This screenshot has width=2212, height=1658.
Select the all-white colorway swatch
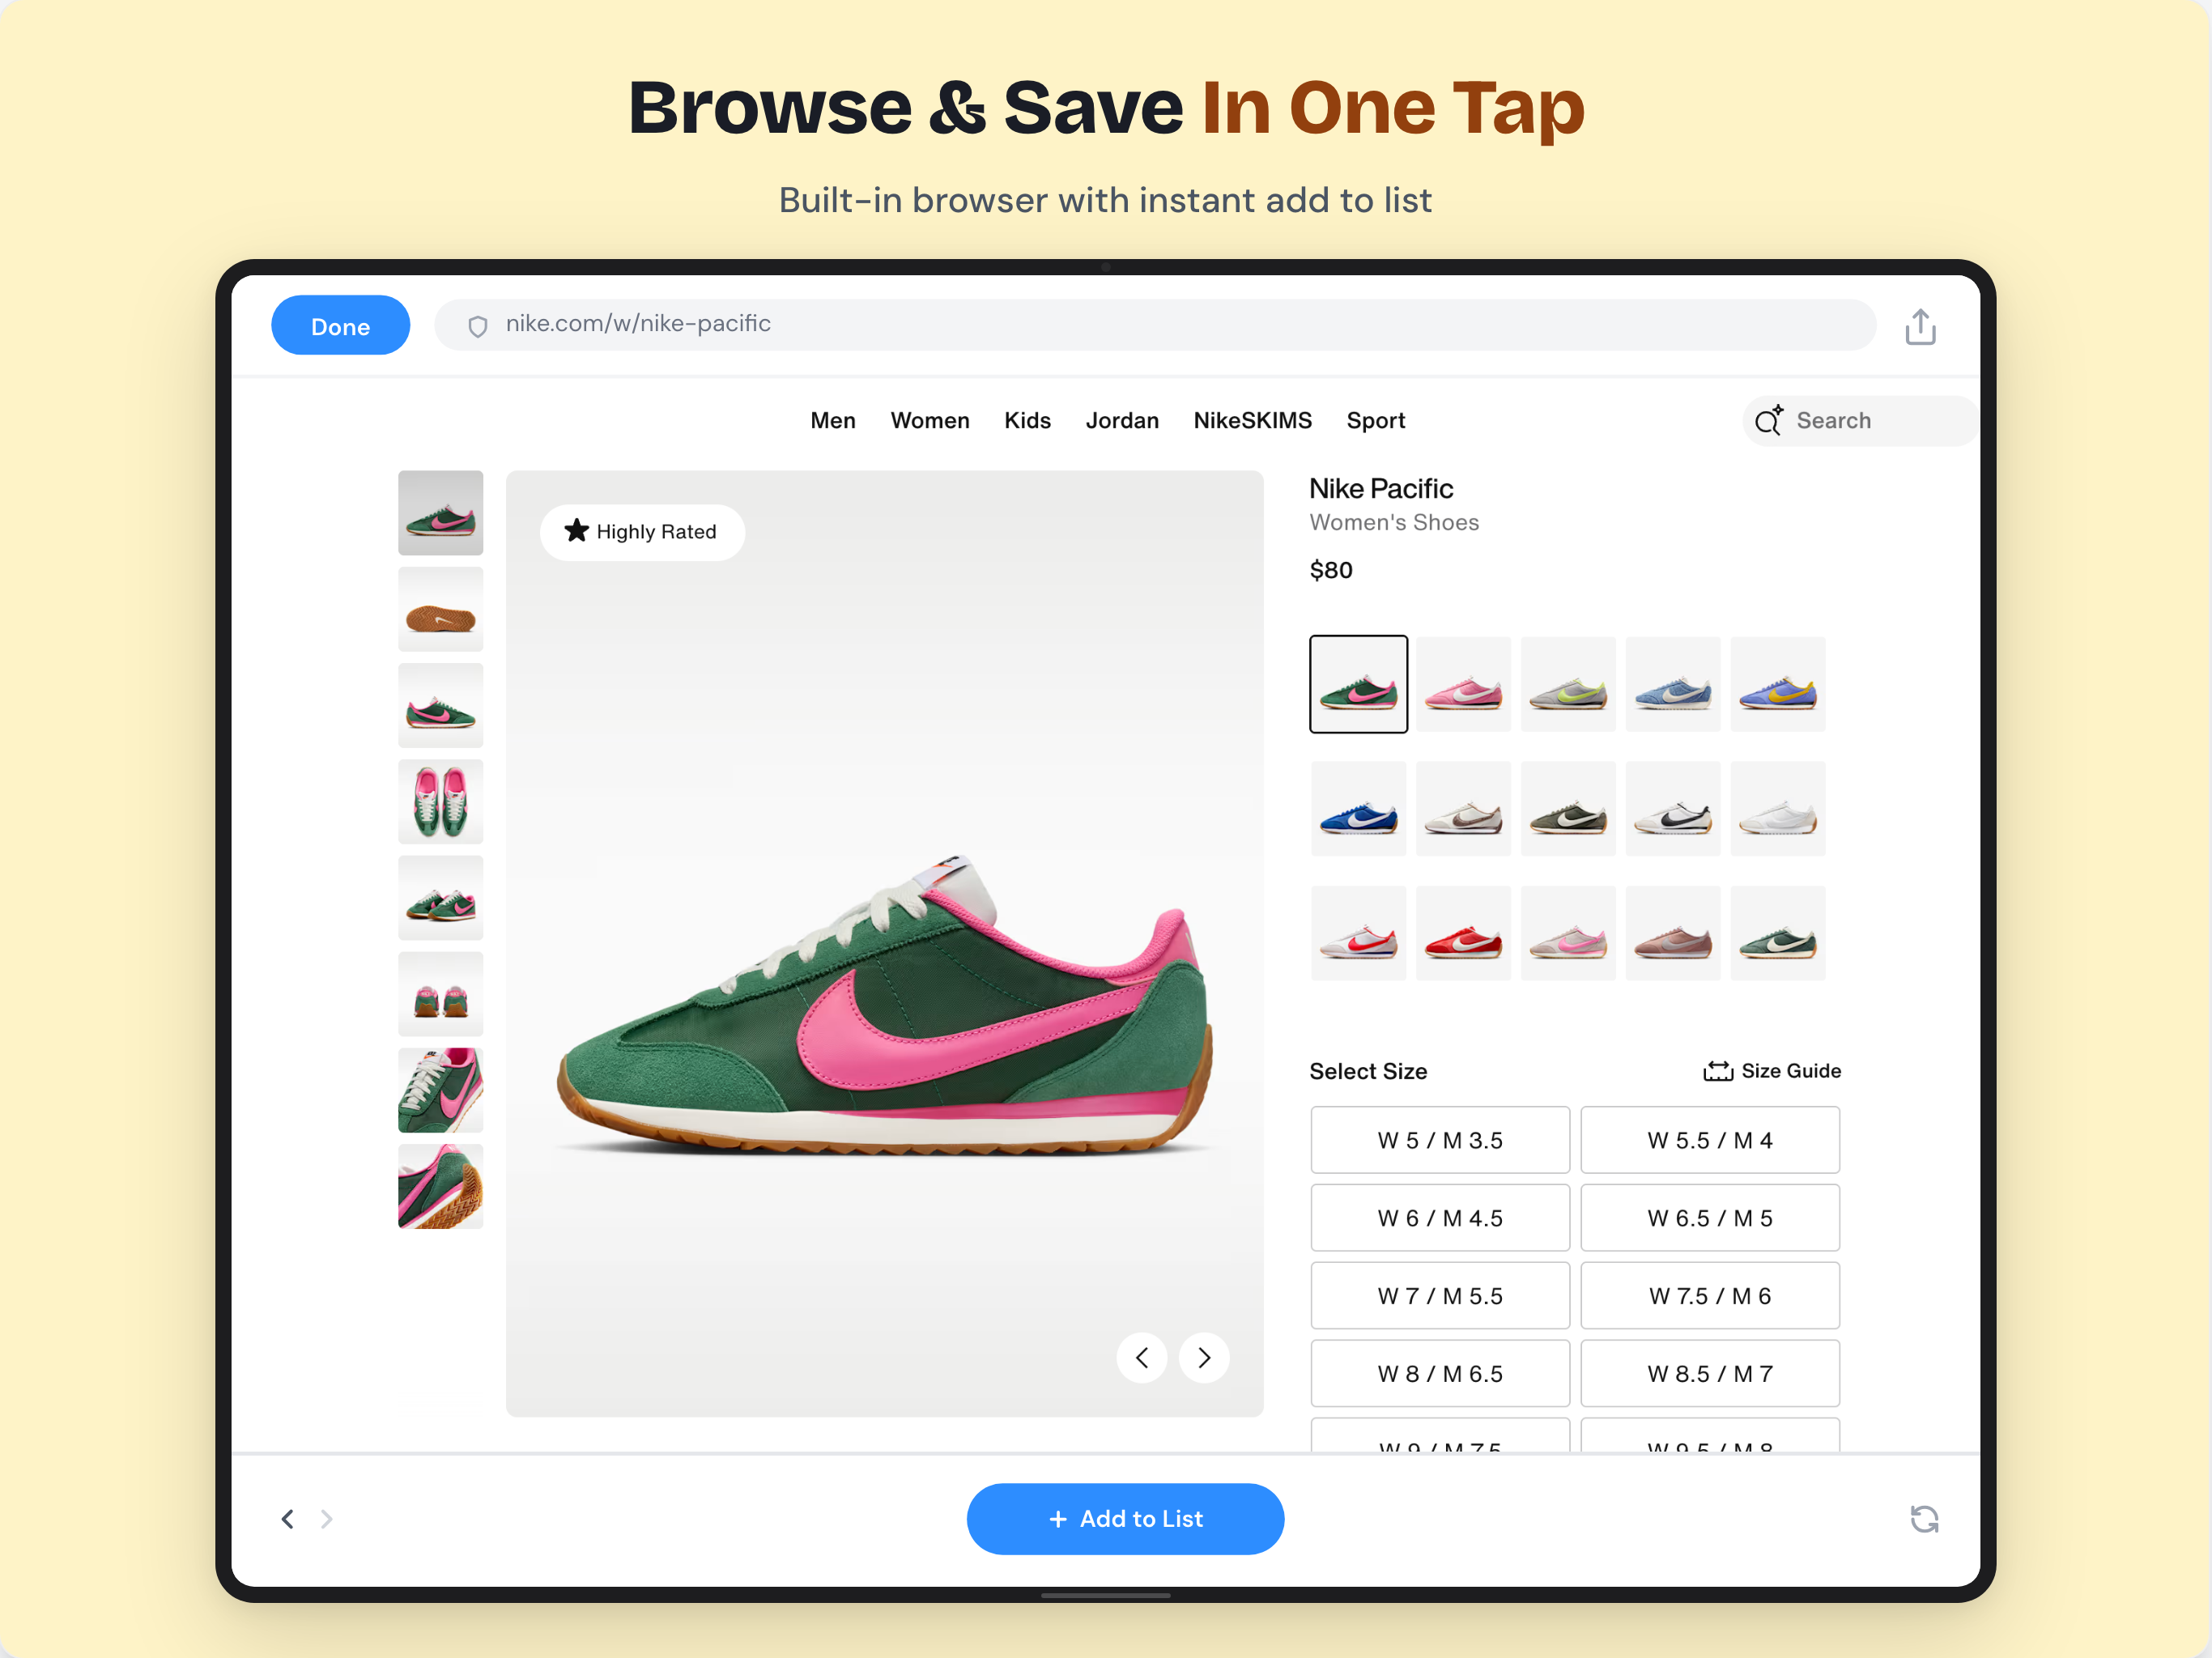pos(1778,809)
